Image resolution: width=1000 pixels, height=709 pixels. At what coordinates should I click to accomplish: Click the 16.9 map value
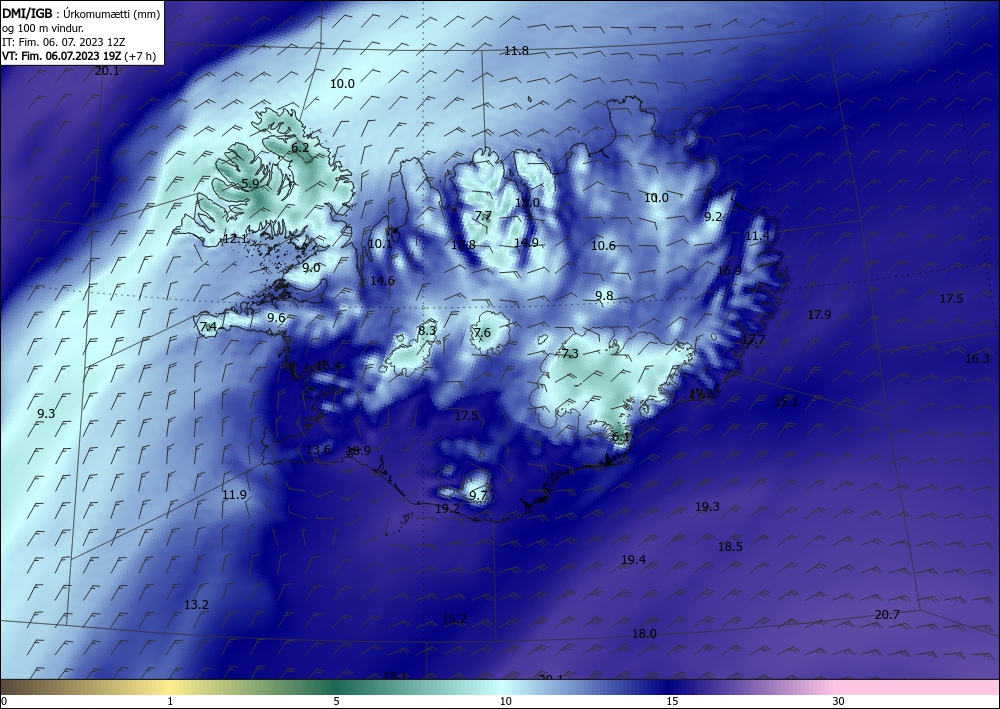click(729, 270)
